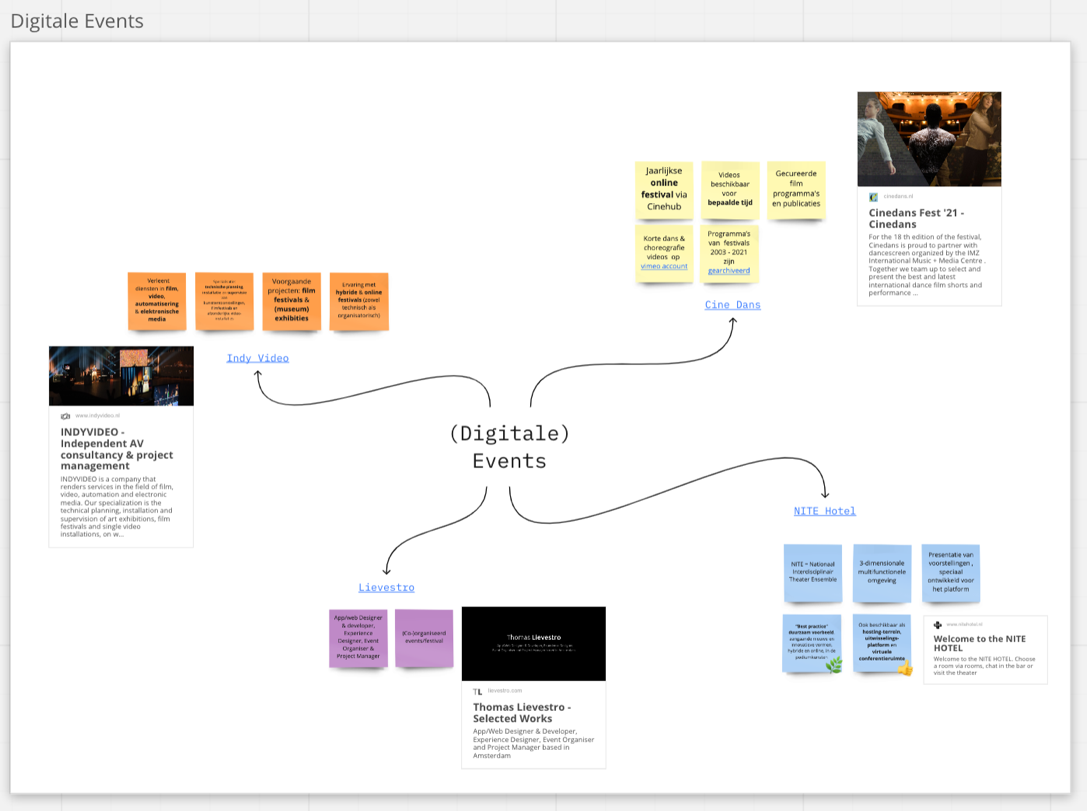Viewport: 1087px width, 811px height.
Task: Click the cinedans.nl favicon icon
Action: 873,197
